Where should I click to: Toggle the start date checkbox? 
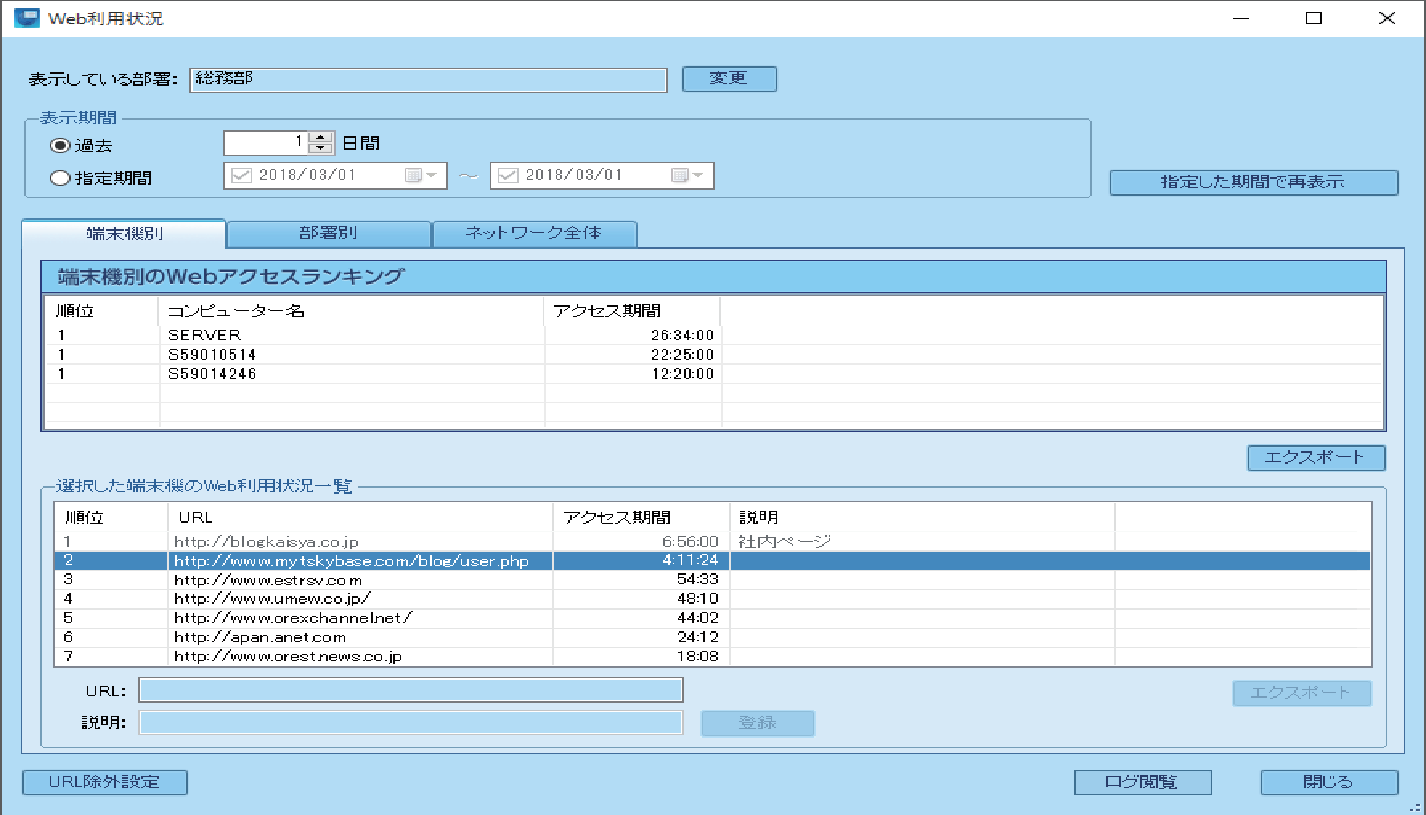242,175
